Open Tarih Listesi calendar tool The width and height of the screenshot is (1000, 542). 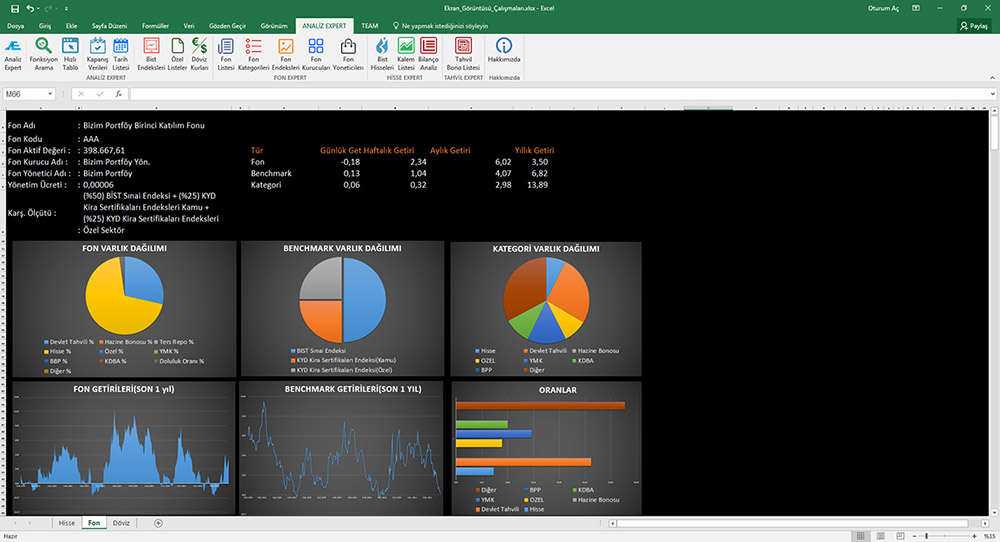(121, 54)
